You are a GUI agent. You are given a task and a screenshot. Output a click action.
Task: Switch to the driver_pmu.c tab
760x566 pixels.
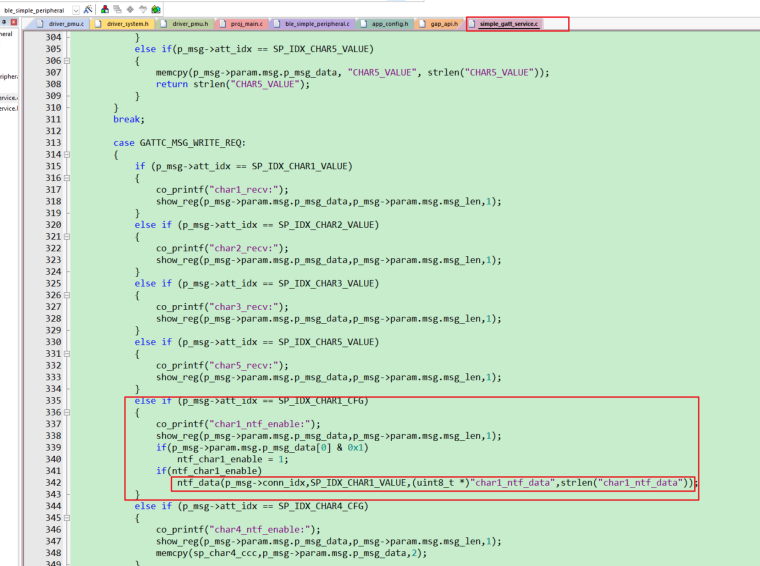coord(61,24)
